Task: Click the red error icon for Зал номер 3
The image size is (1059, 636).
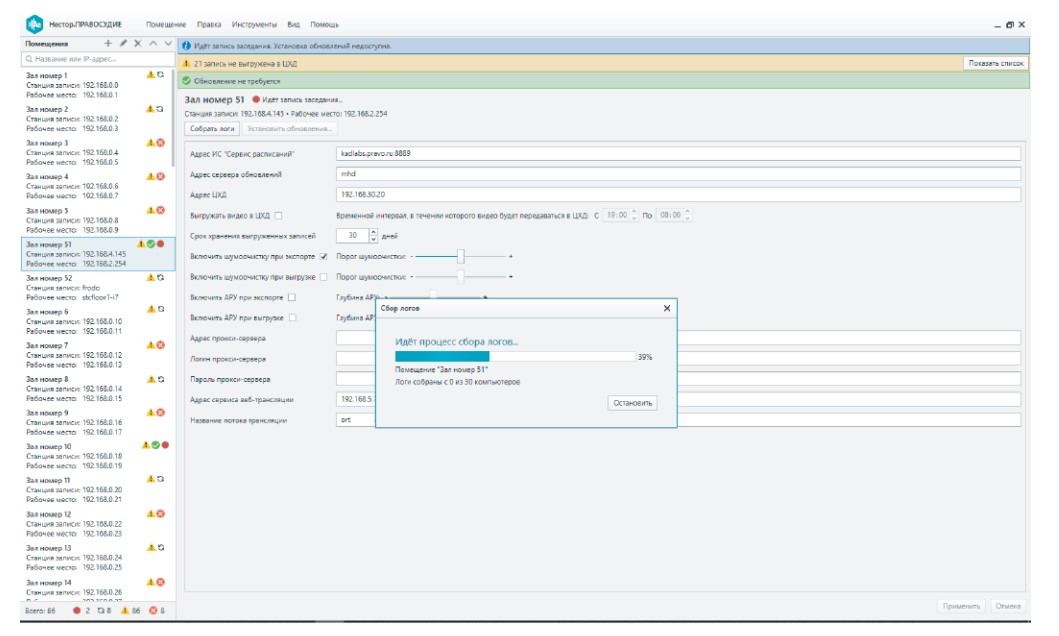Action: click(160, 143)
